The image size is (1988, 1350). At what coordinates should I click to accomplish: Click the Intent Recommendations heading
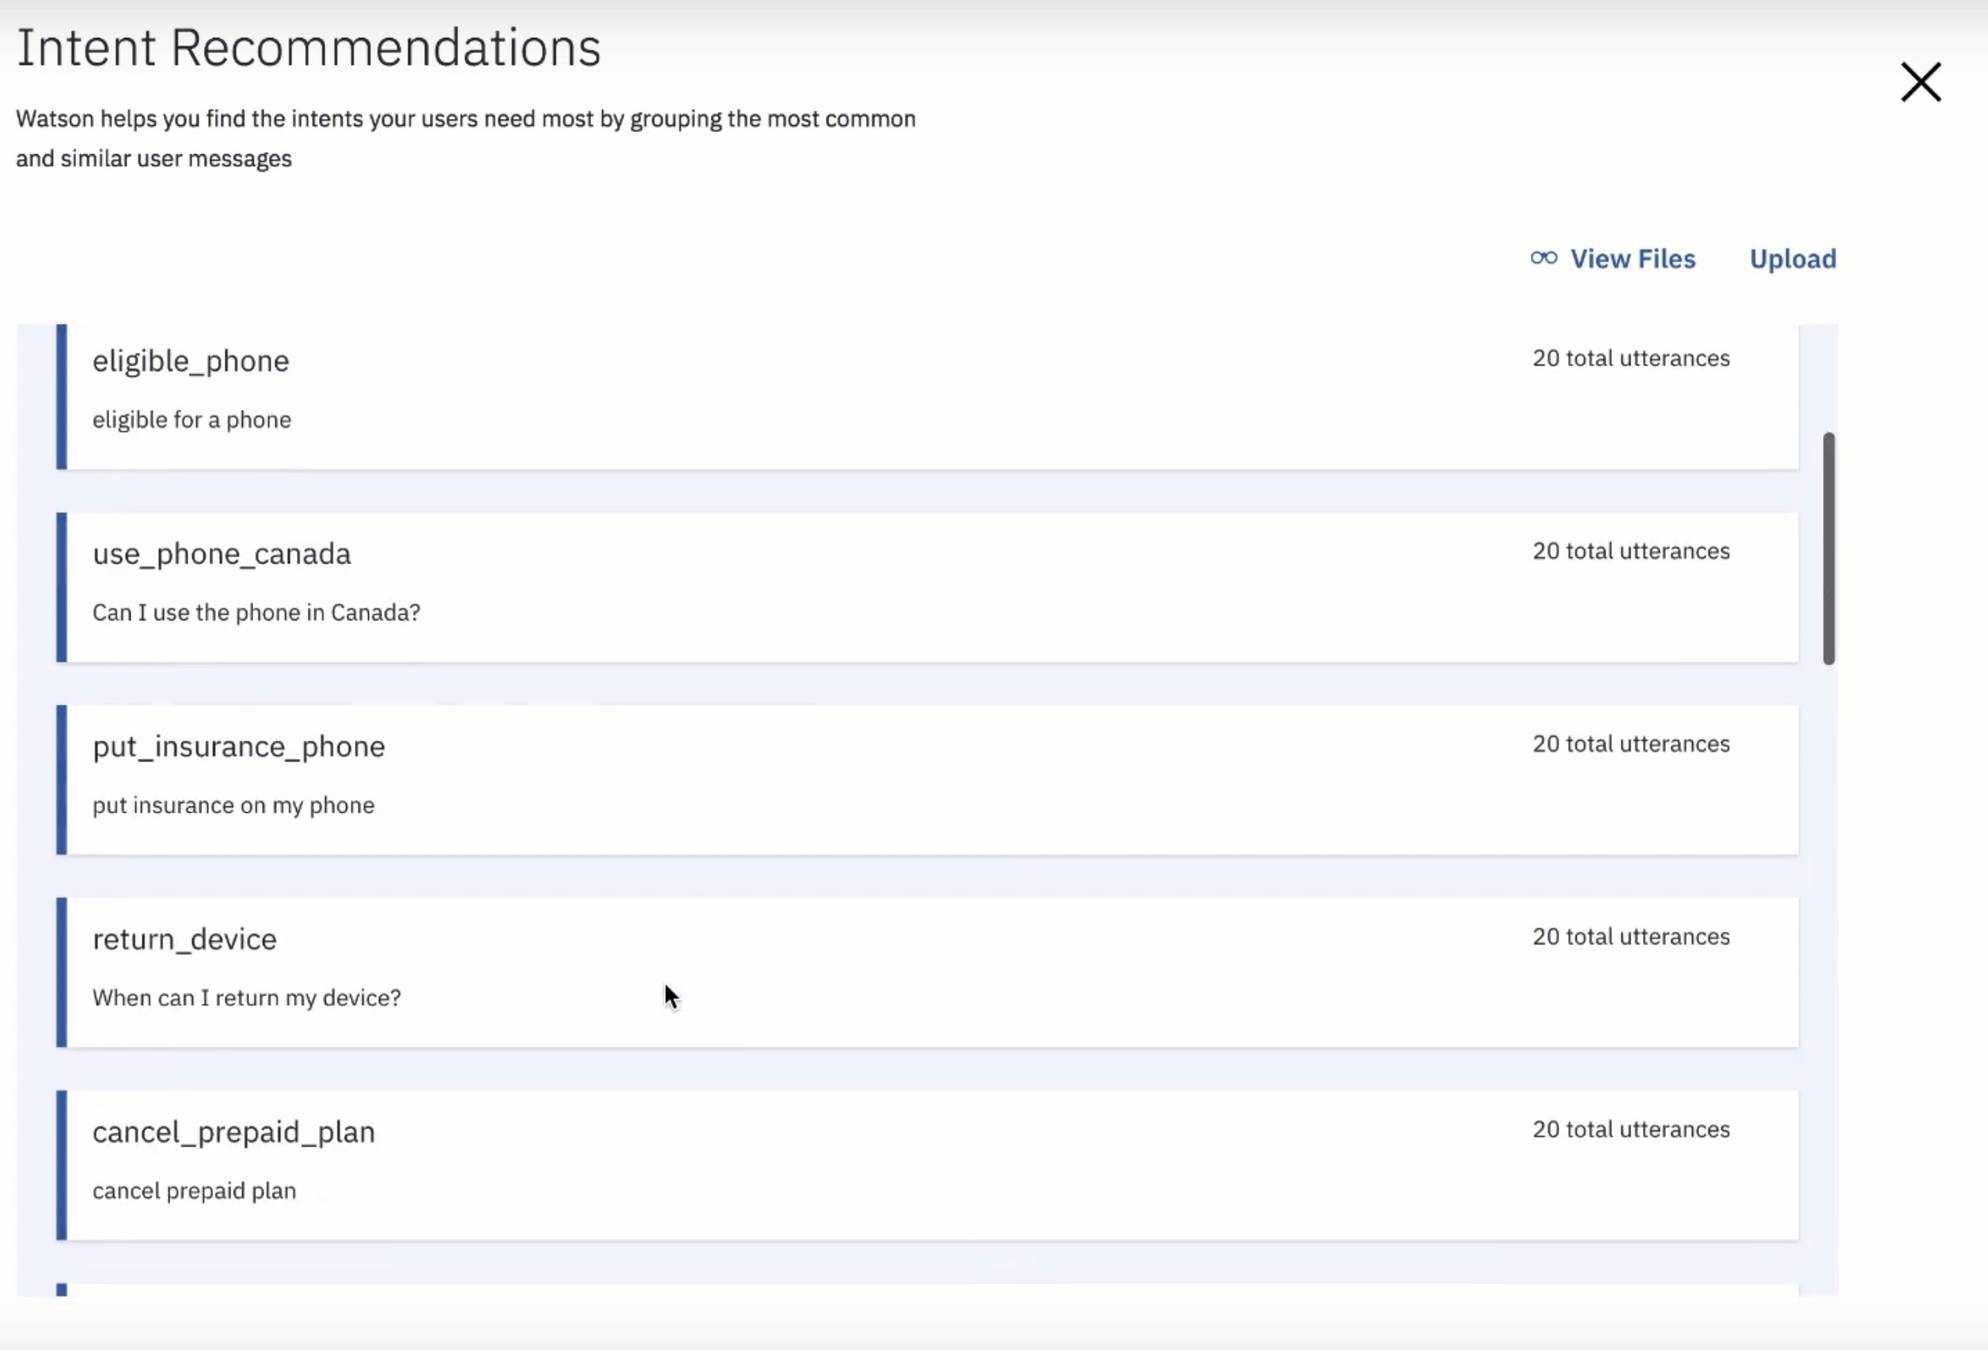click(308, 48)
